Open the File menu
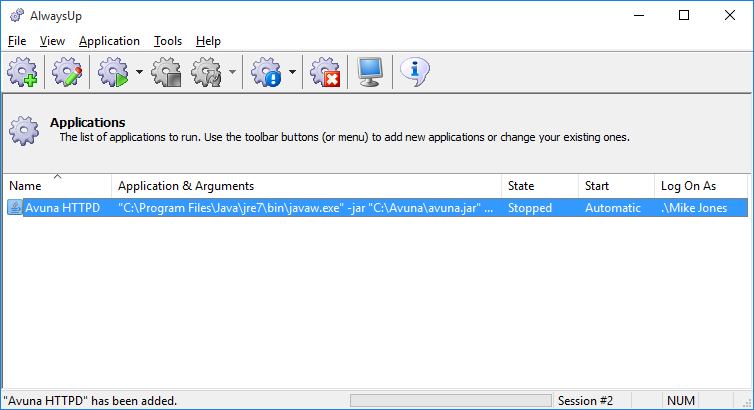The height and width of the screenshot is (410, 754). 17,41
